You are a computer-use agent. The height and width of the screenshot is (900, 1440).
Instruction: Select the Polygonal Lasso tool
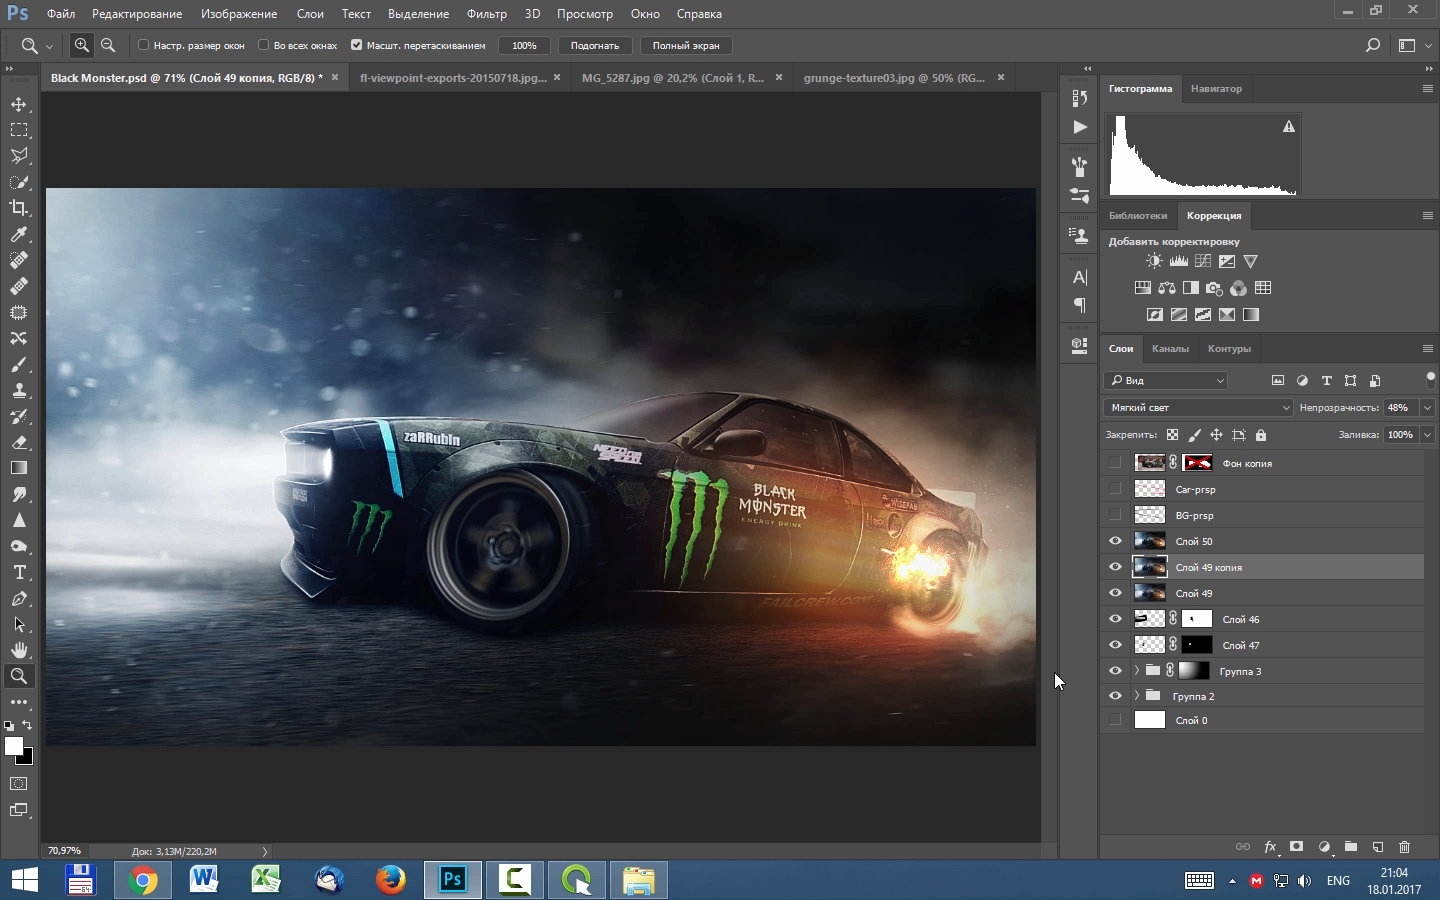(x=19, y=156)
